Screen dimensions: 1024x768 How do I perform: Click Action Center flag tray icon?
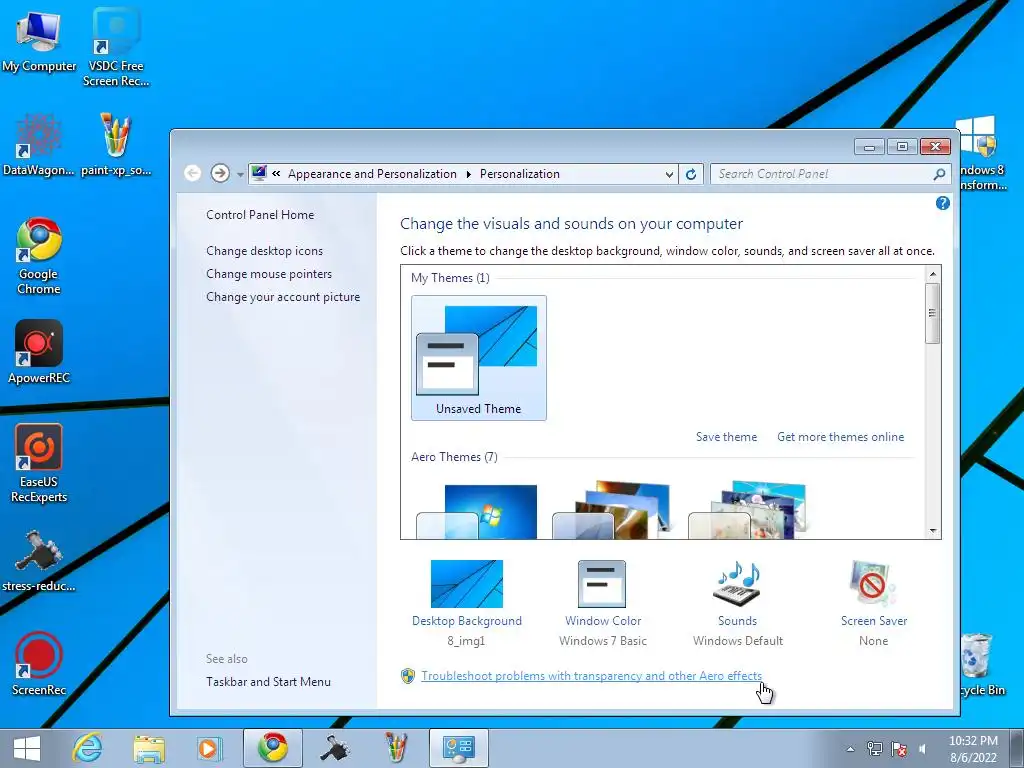click(899, 749)
